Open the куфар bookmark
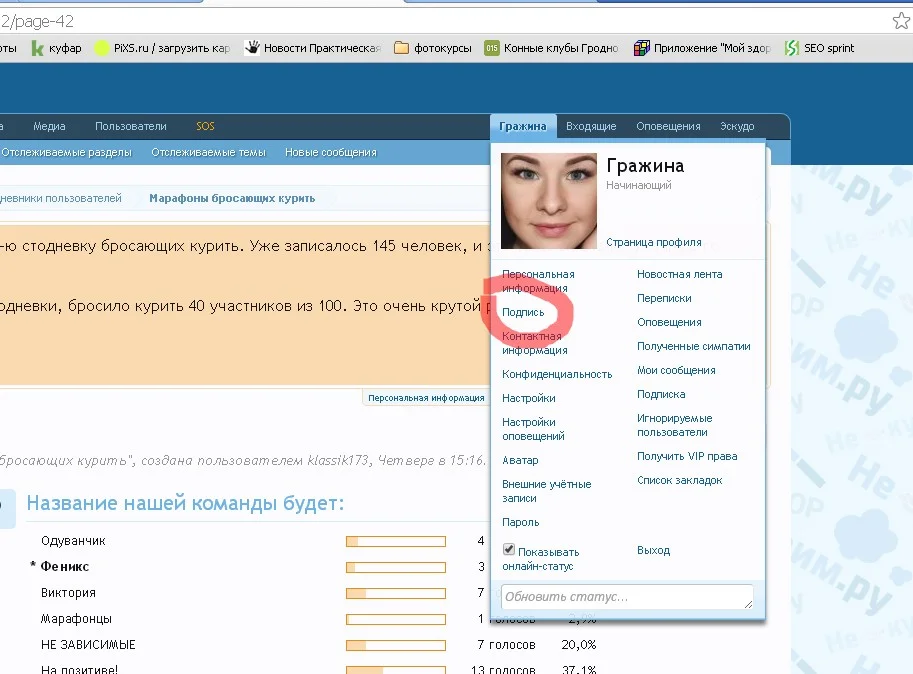 pos(56,48)
